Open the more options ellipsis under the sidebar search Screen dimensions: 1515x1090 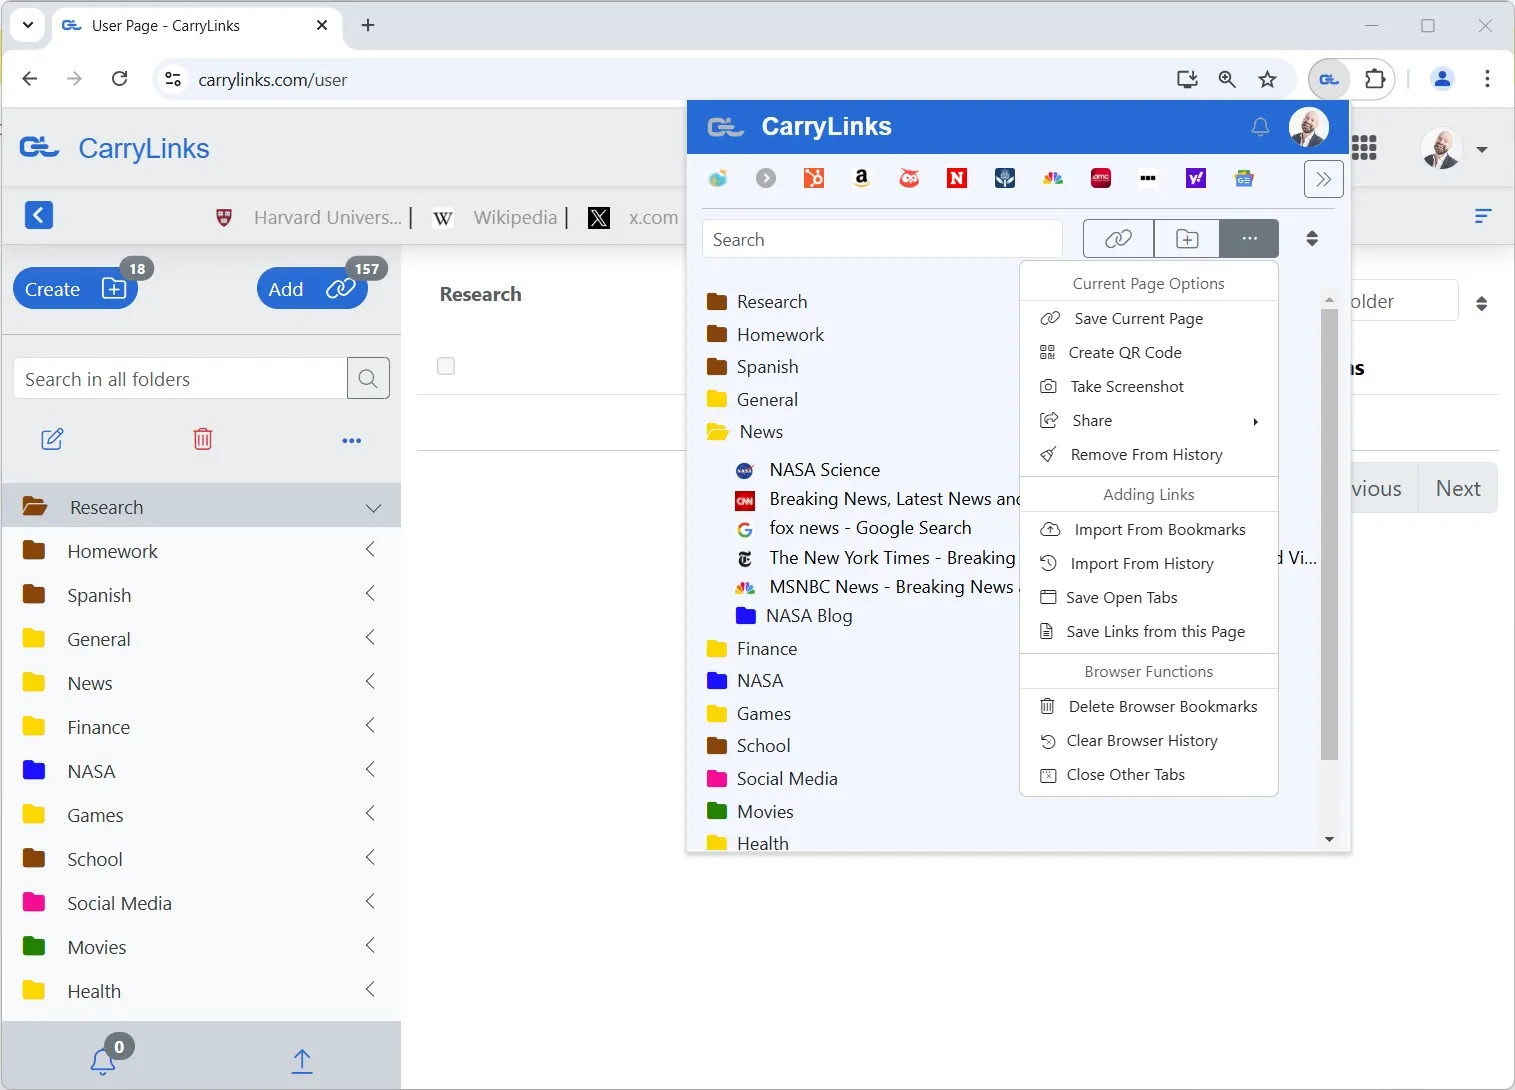tap(352, 441)
